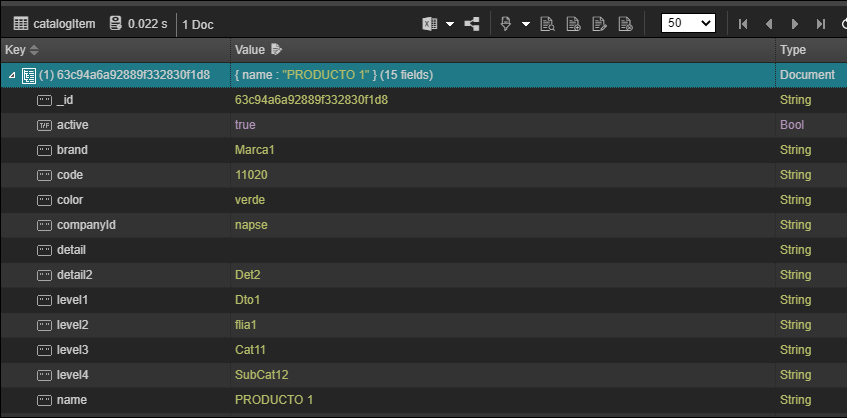Go to the first page
This screenshot has width=850, height=418.
pos(743,24)
